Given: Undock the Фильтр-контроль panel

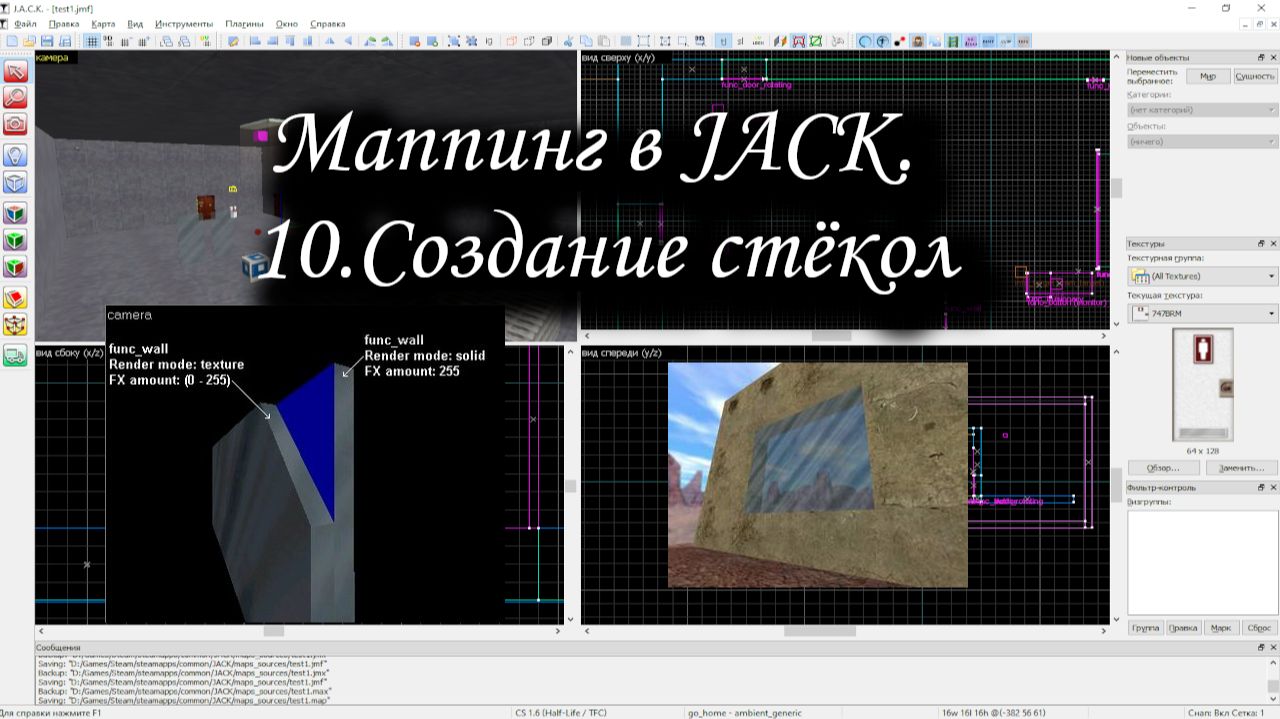Looking at the screenshot, I should (1261, 487).
